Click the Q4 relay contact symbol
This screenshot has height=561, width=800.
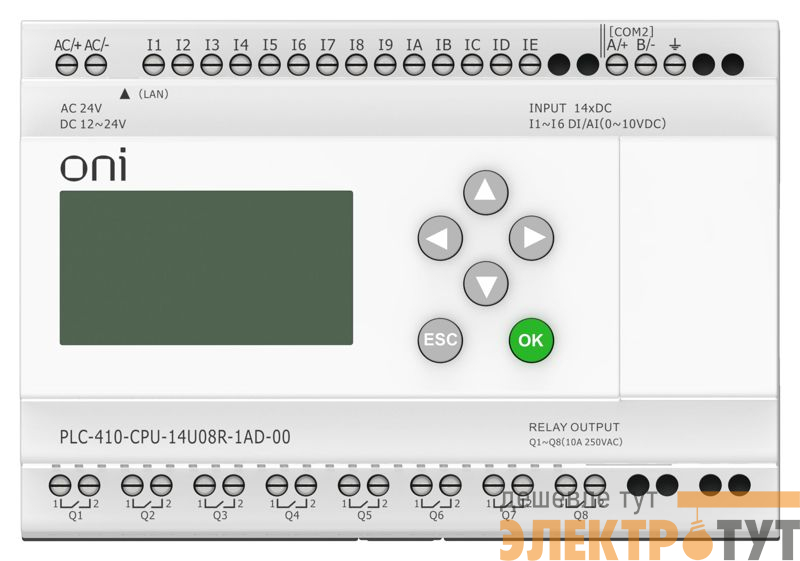(x=292, y=504)
